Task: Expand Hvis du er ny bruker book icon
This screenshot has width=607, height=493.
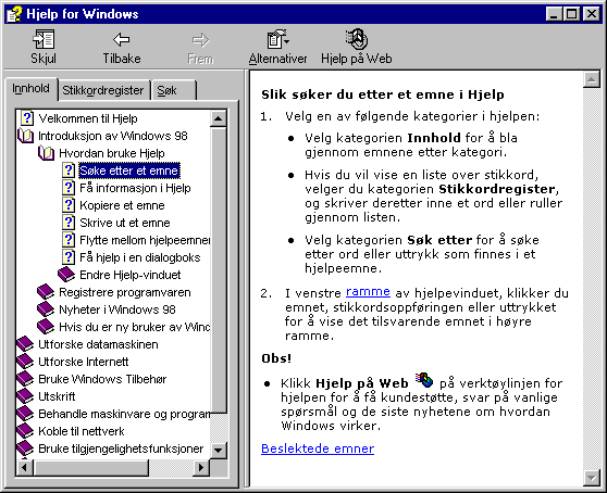Action: coord(45,327)
